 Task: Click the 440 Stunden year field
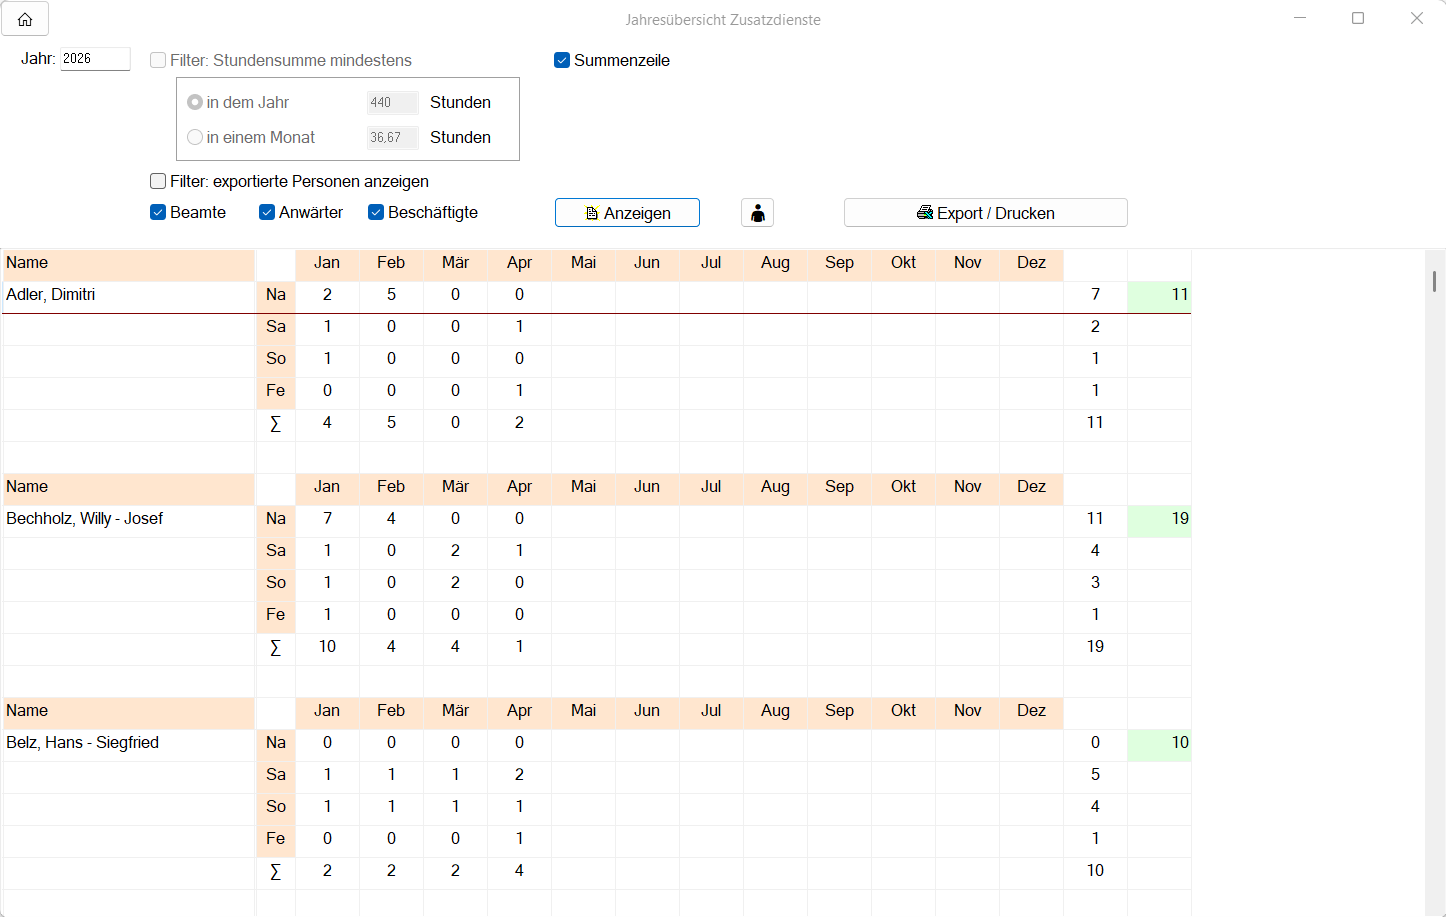[392, 102]
